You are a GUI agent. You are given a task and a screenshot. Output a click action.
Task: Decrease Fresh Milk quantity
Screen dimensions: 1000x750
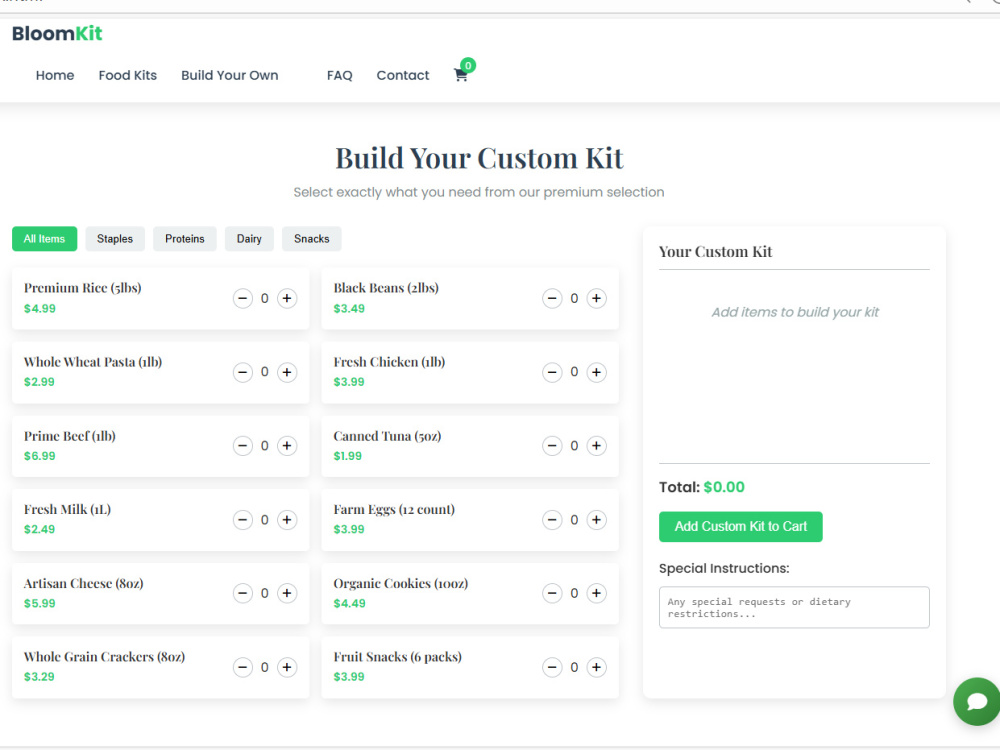click(x=242, y=520)
